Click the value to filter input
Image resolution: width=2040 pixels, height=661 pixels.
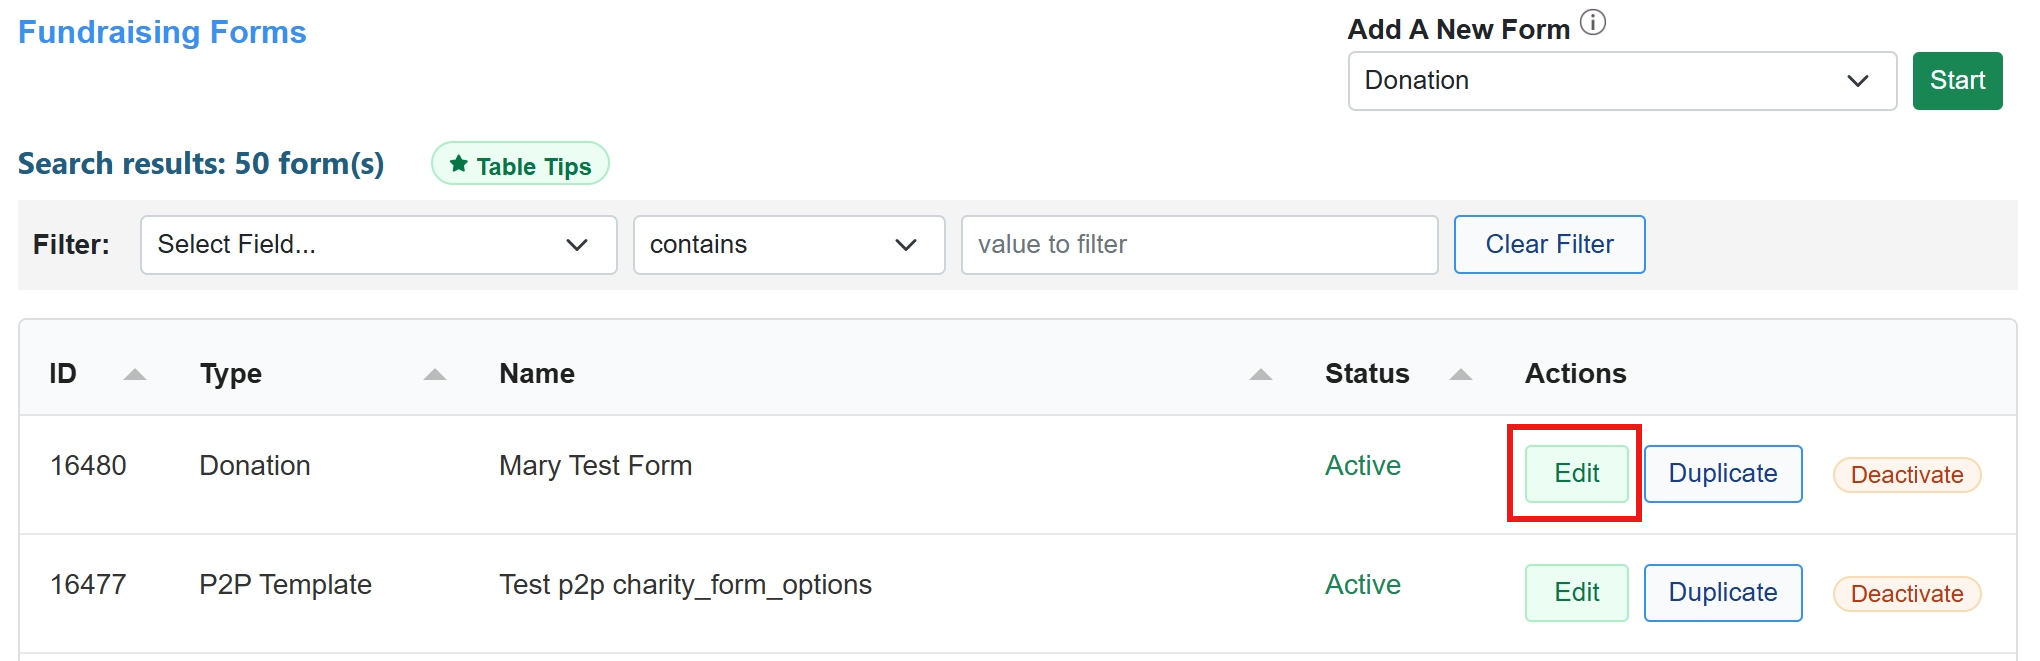pos(1198,245)
